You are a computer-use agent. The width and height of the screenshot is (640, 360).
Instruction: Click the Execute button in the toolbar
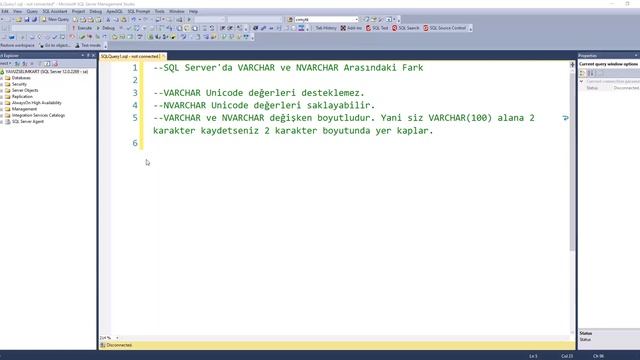[82, 28]
